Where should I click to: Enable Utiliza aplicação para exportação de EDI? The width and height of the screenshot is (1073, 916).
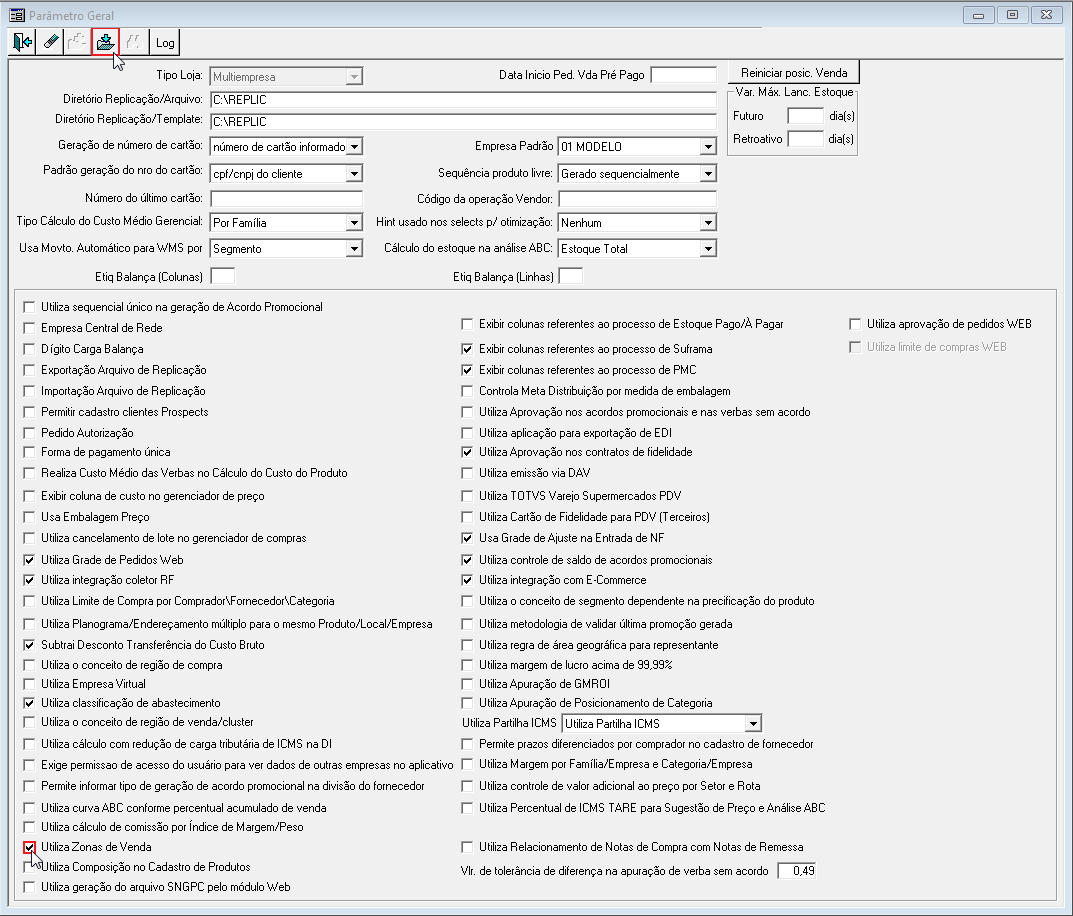pos(467,433)
